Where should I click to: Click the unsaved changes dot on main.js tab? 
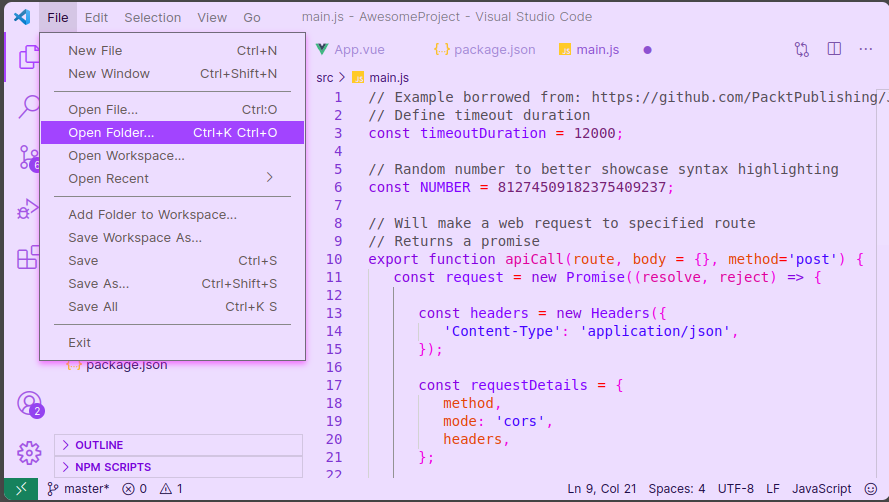[647, 50]
